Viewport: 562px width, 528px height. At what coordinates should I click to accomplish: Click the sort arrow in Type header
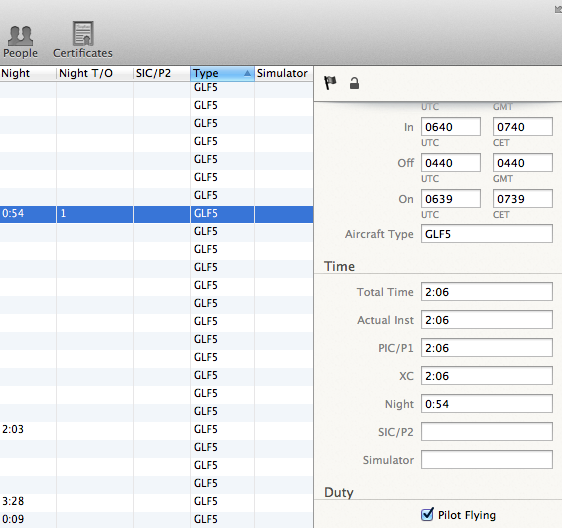pos(247,73)
